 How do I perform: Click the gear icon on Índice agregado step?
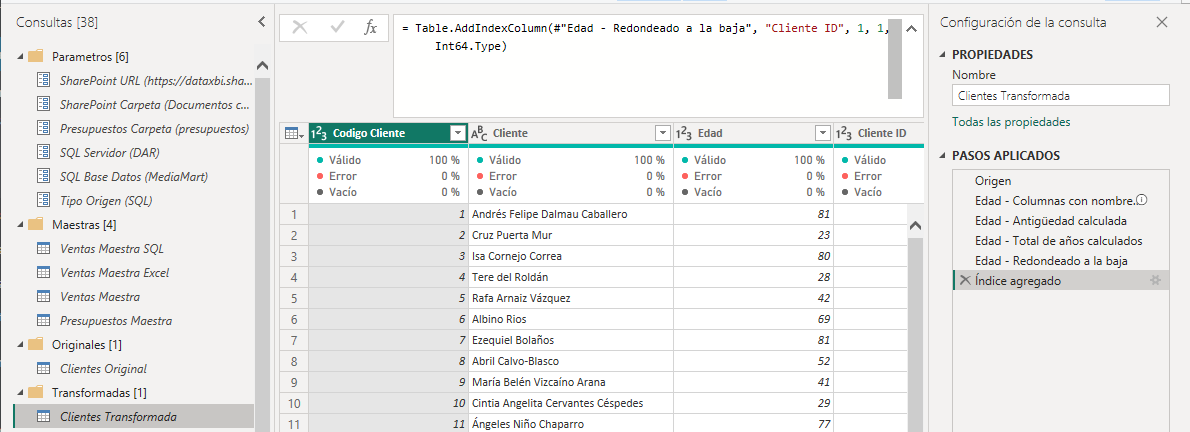tap(1156, 281)
